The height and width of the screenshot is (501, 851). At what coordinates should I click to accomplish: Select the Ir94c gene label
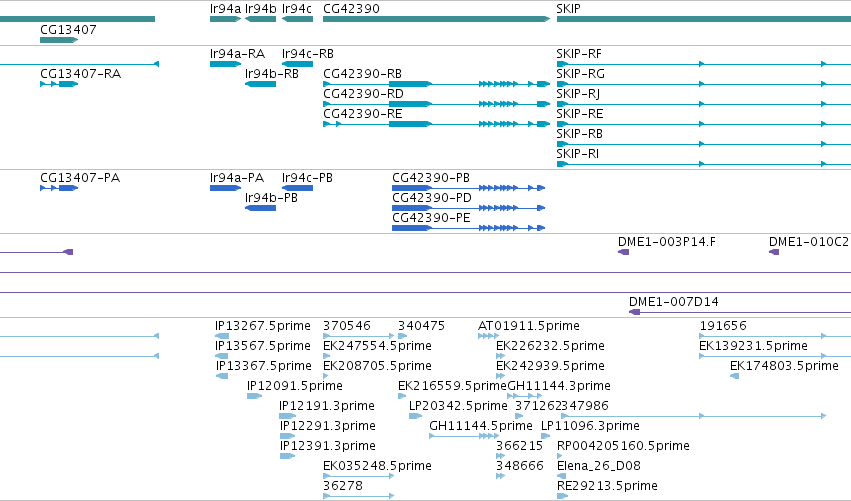pyautogui.click(x=297, y=9)
